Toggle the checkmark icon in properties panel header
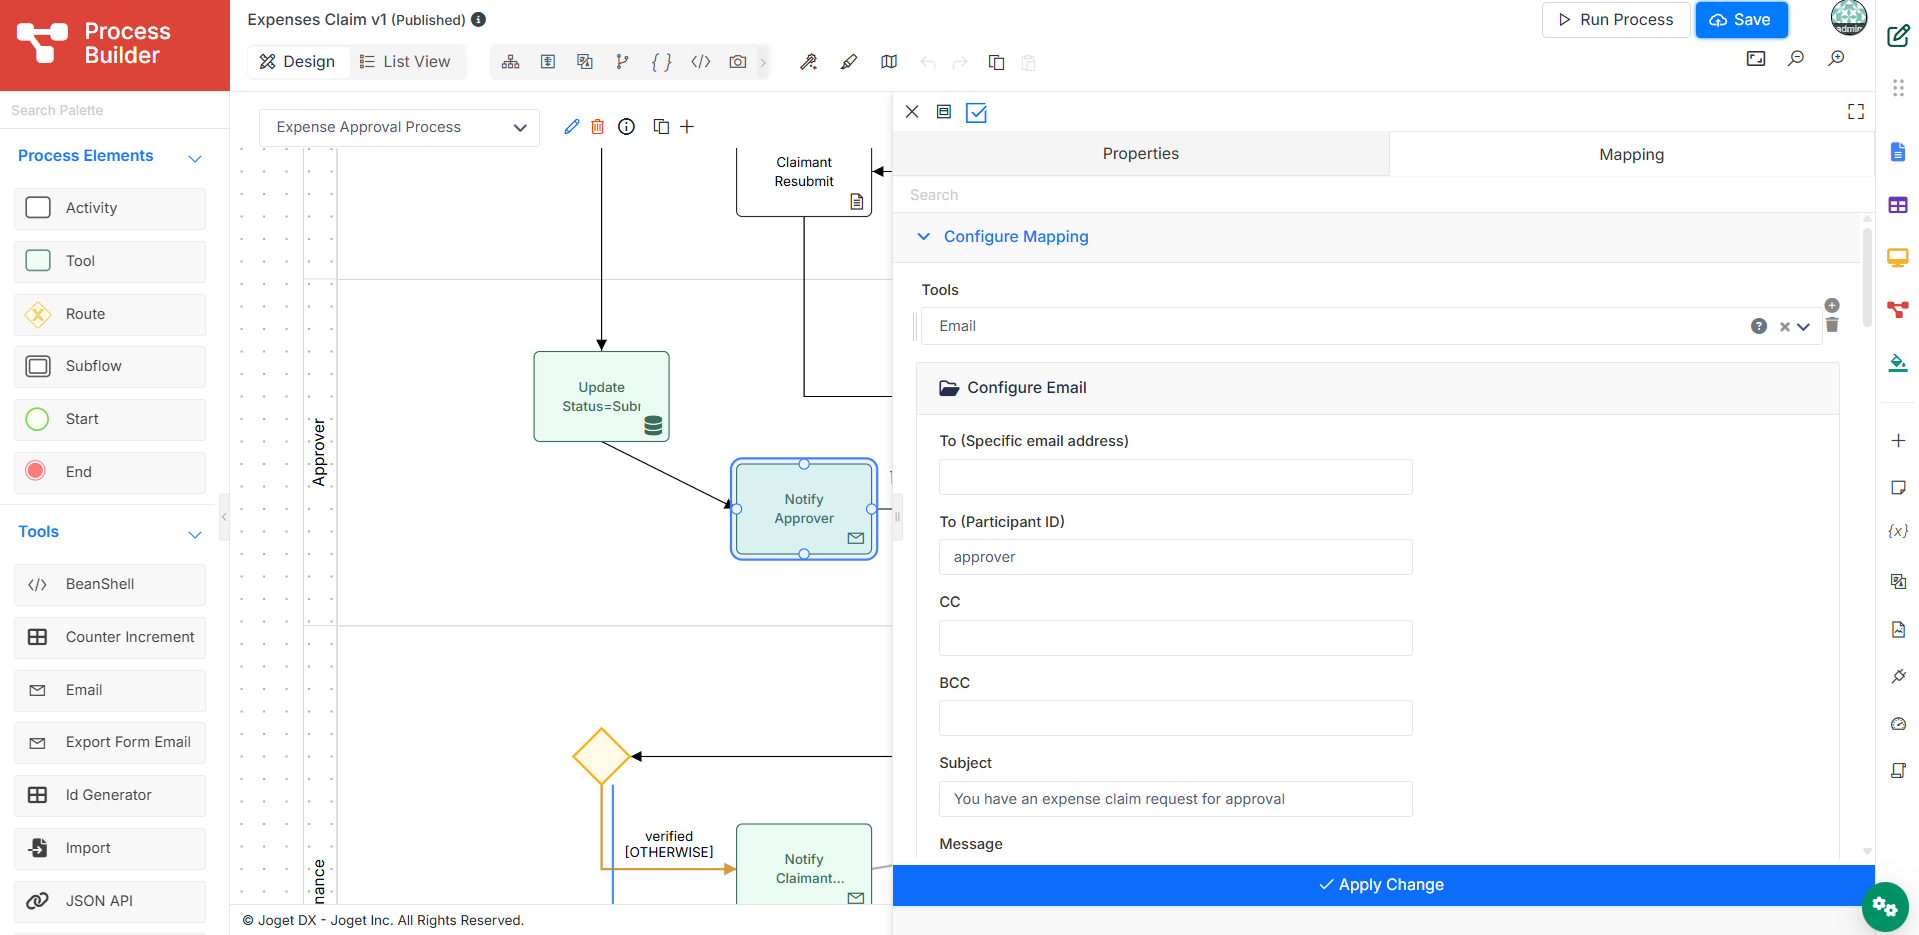 tap(977, 113)
